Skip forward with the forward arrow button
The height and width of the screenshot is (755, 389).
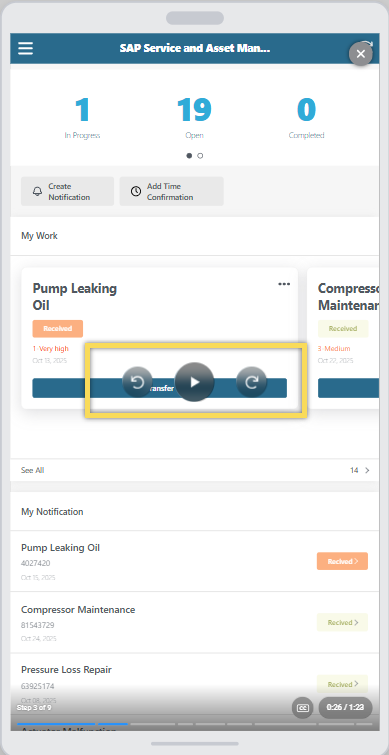coord(251,382)
